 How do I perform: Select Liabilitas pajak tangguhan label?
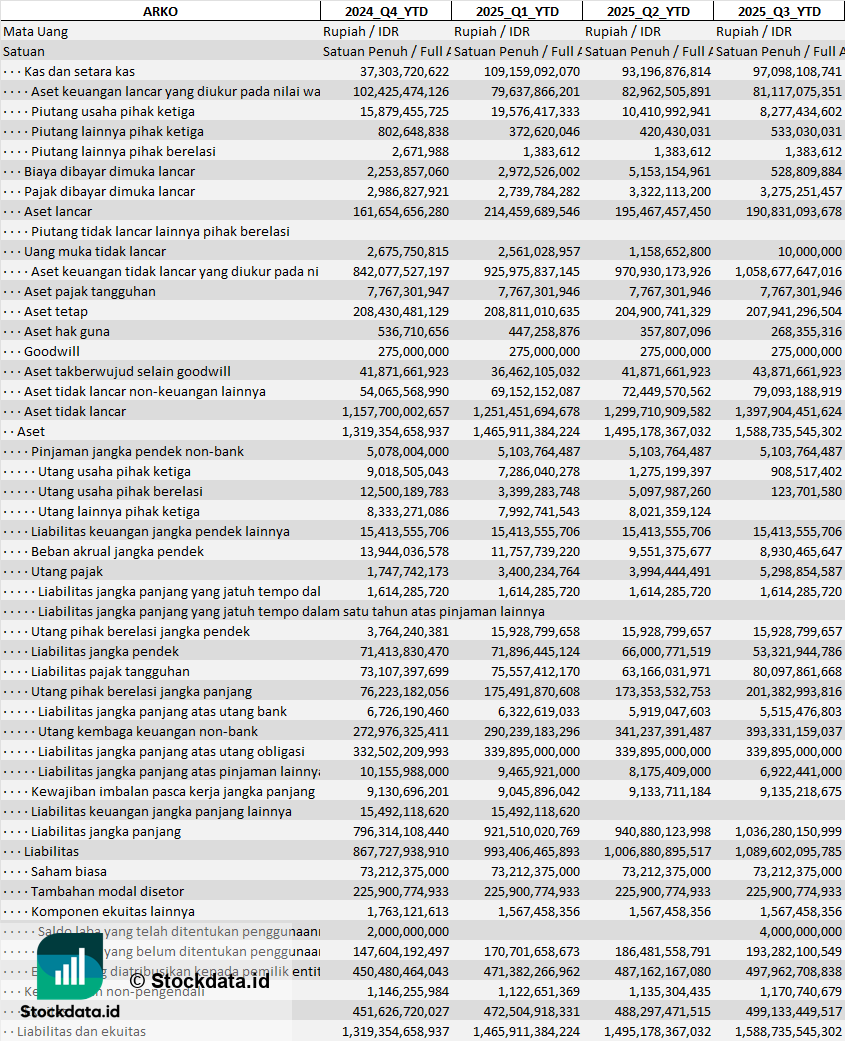click(x=110, y=671)
